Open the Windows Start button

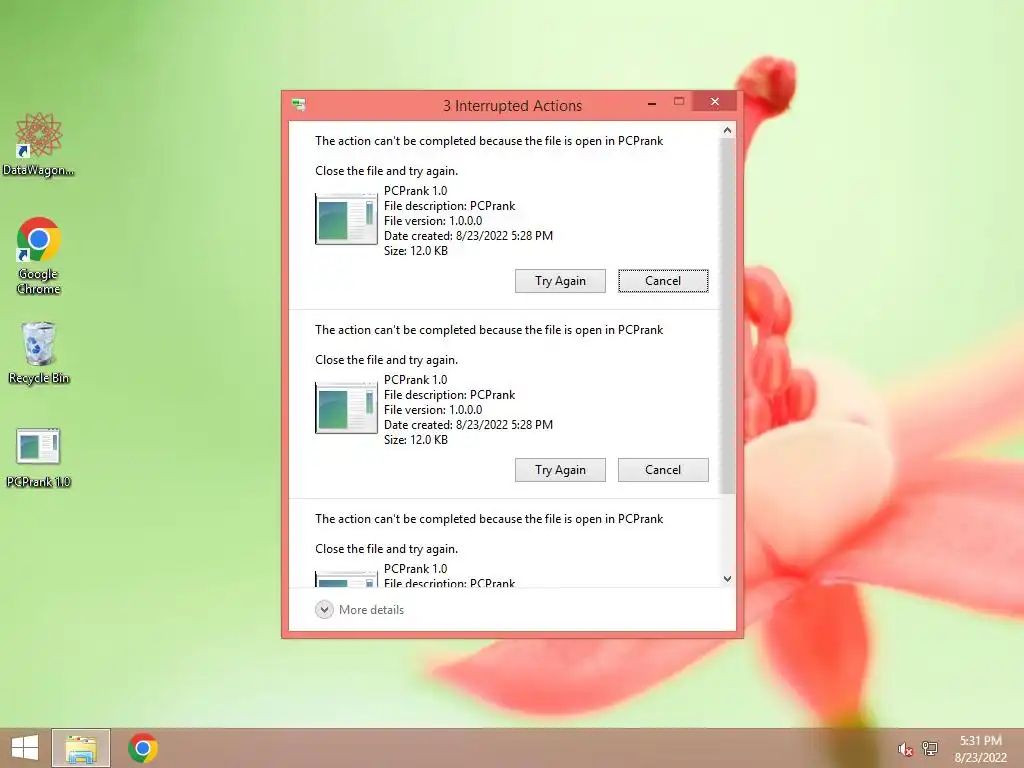click(x=25, y=748)
